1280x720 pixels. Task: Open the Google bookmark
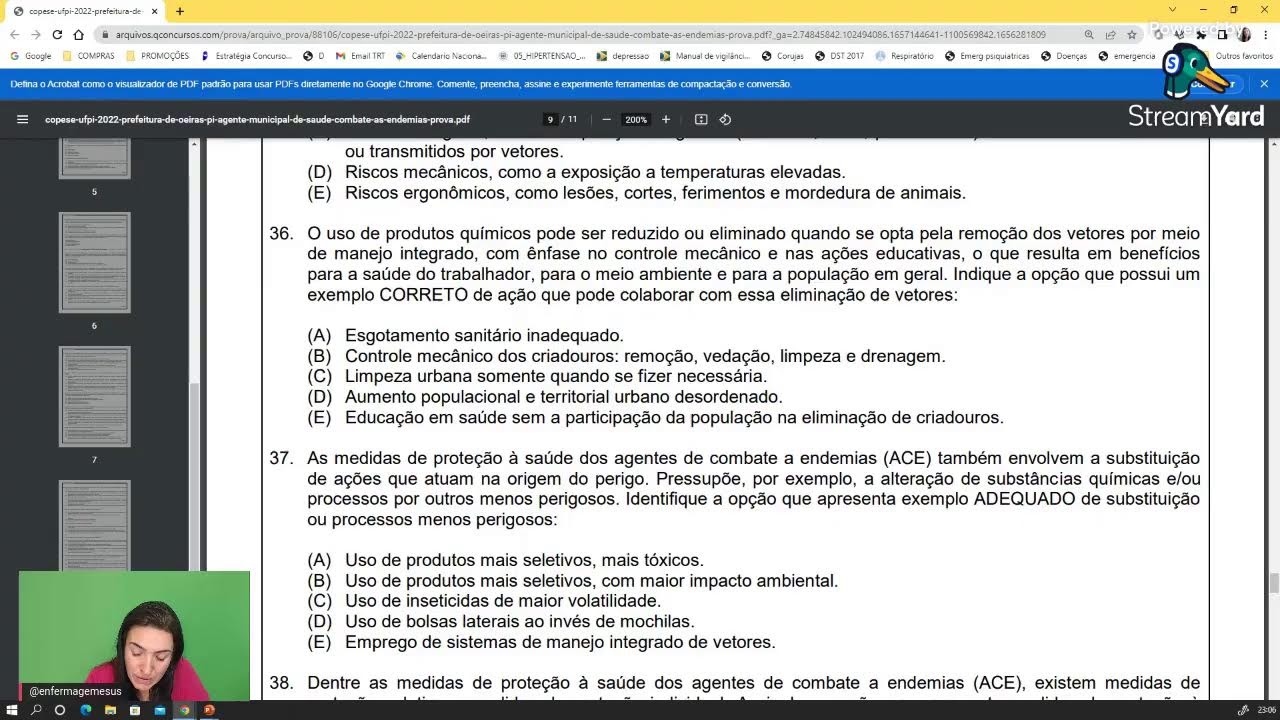(30, 56)
